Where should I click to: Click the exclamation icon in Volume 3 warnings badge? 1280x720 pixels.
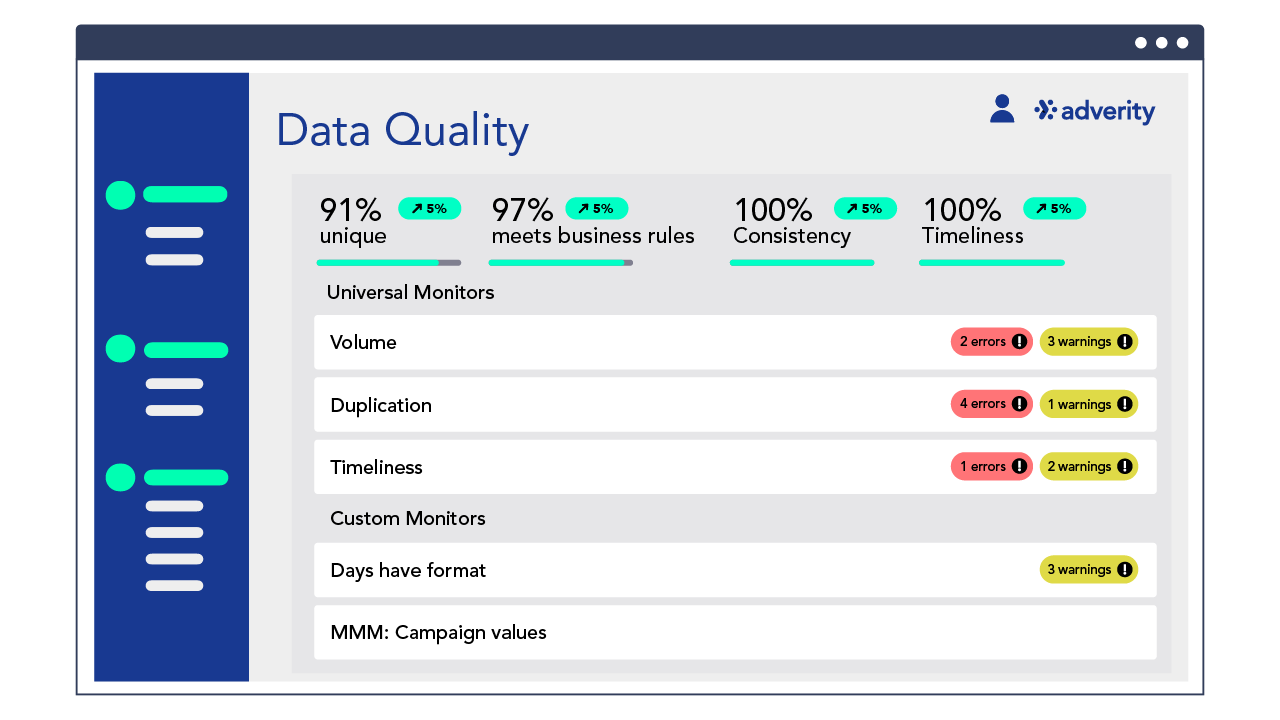coord(1125,342)
